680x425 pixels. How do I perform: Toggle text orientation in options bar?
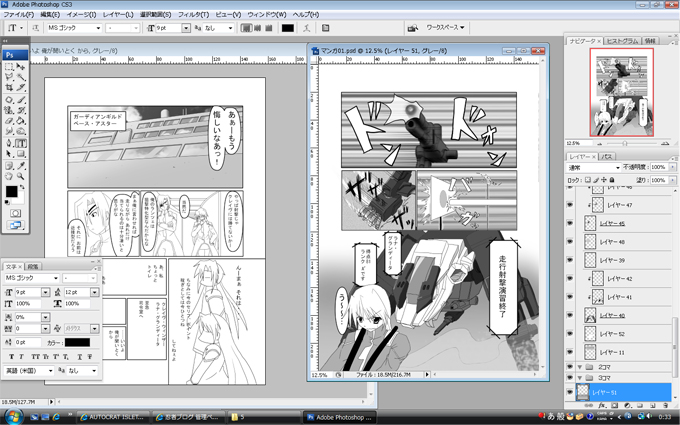coord(36,28)
